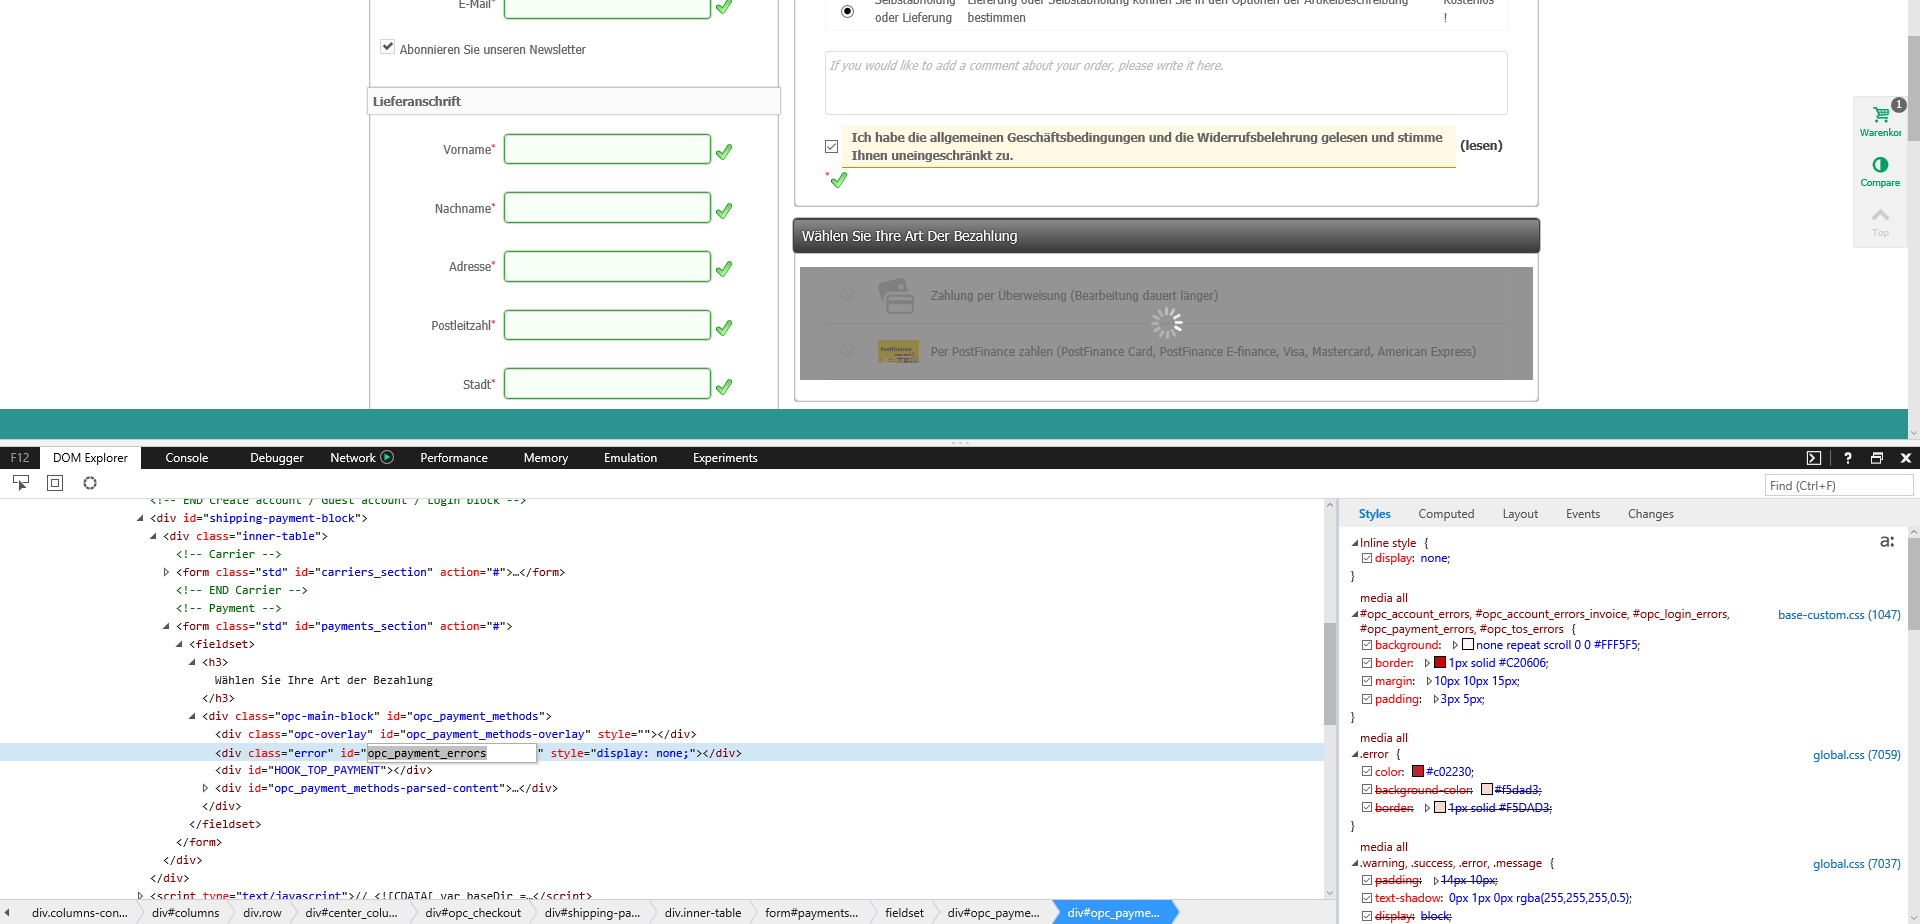Click the a: pseudo-state icon in Styles pane
1920x924 pixels.
coord(1887,541)
